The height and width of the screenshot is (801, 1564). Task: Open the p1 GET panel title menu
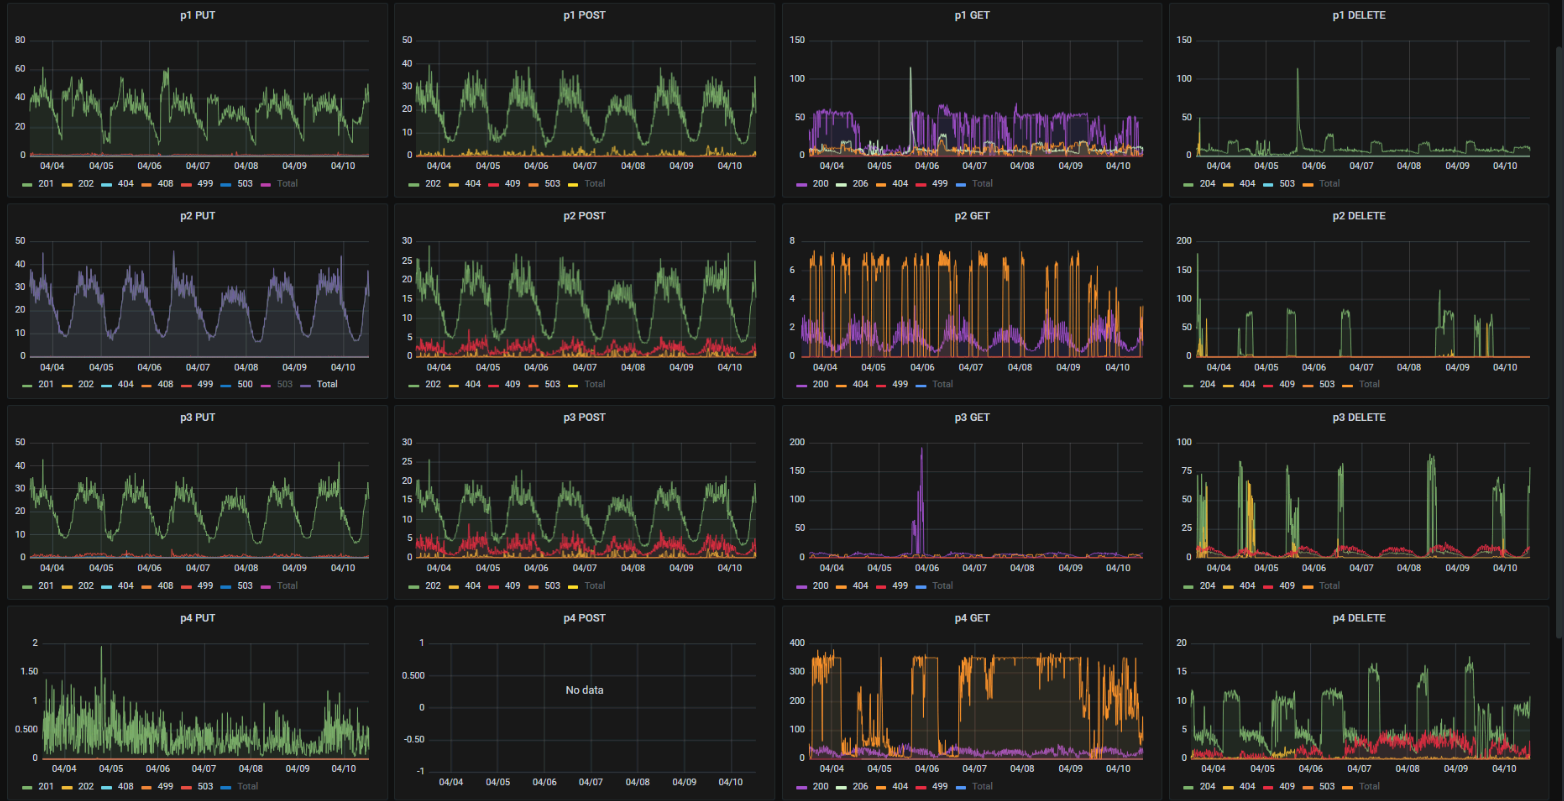(972, 15)
